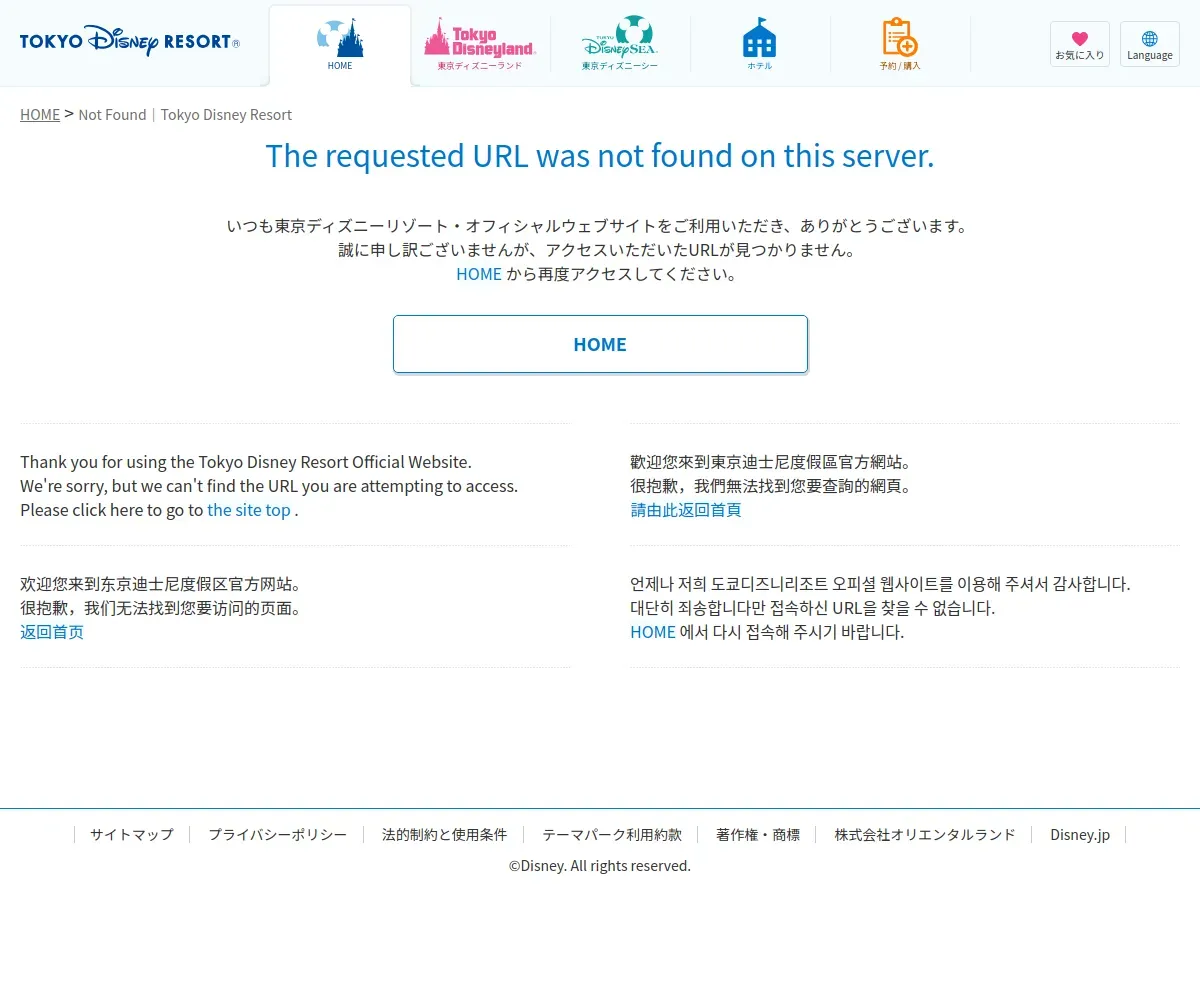Image resolution: width=1200 pixels, height=1000 pixels.
Task: Open the Tokyo DisneySea tab
Action: (x=620, y=45)
